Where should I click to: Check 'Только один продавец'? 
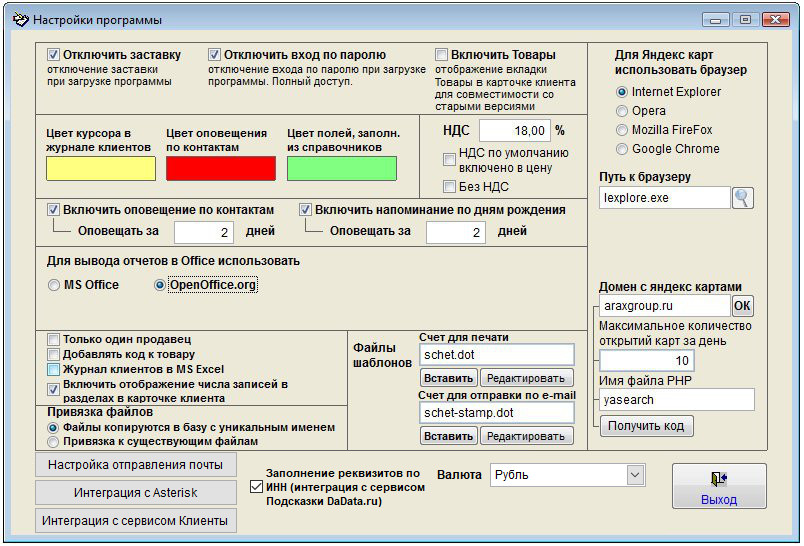coord(53,339)
